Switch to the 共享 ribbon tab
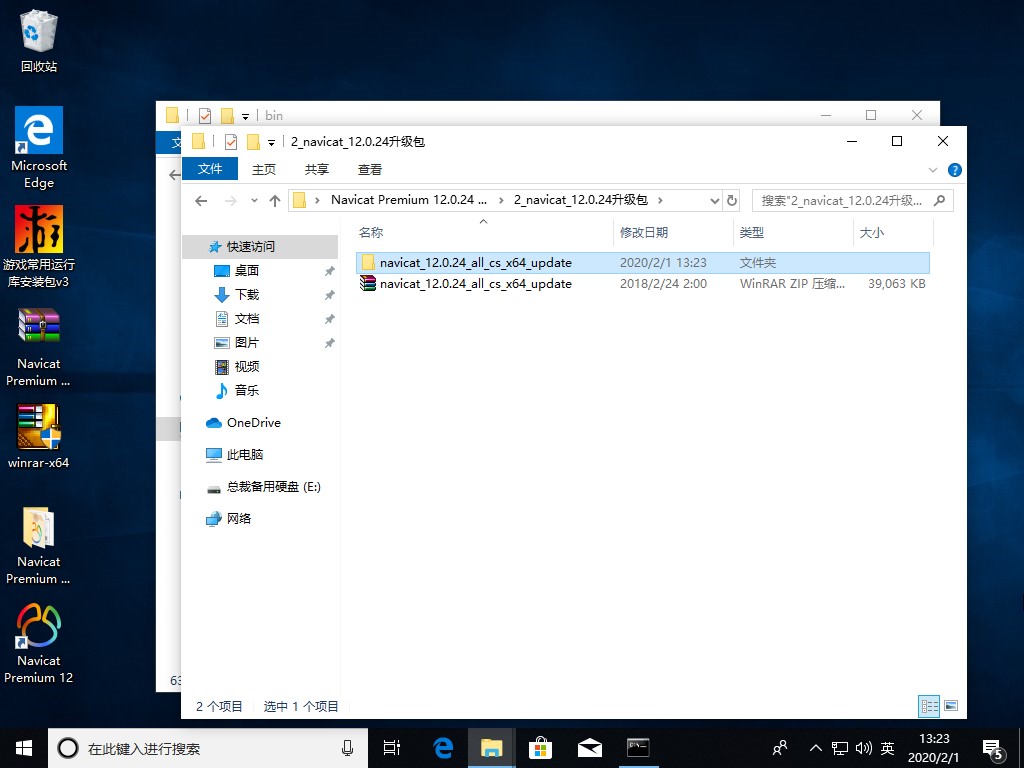1024x768 pixels. coord(317,170)
